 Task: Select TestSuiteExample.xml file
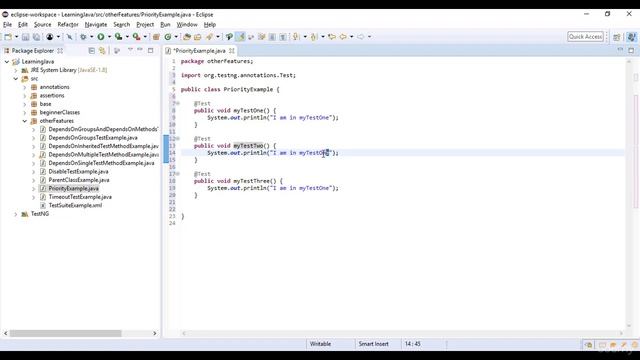pyautogui.click(x=75, y=205)
